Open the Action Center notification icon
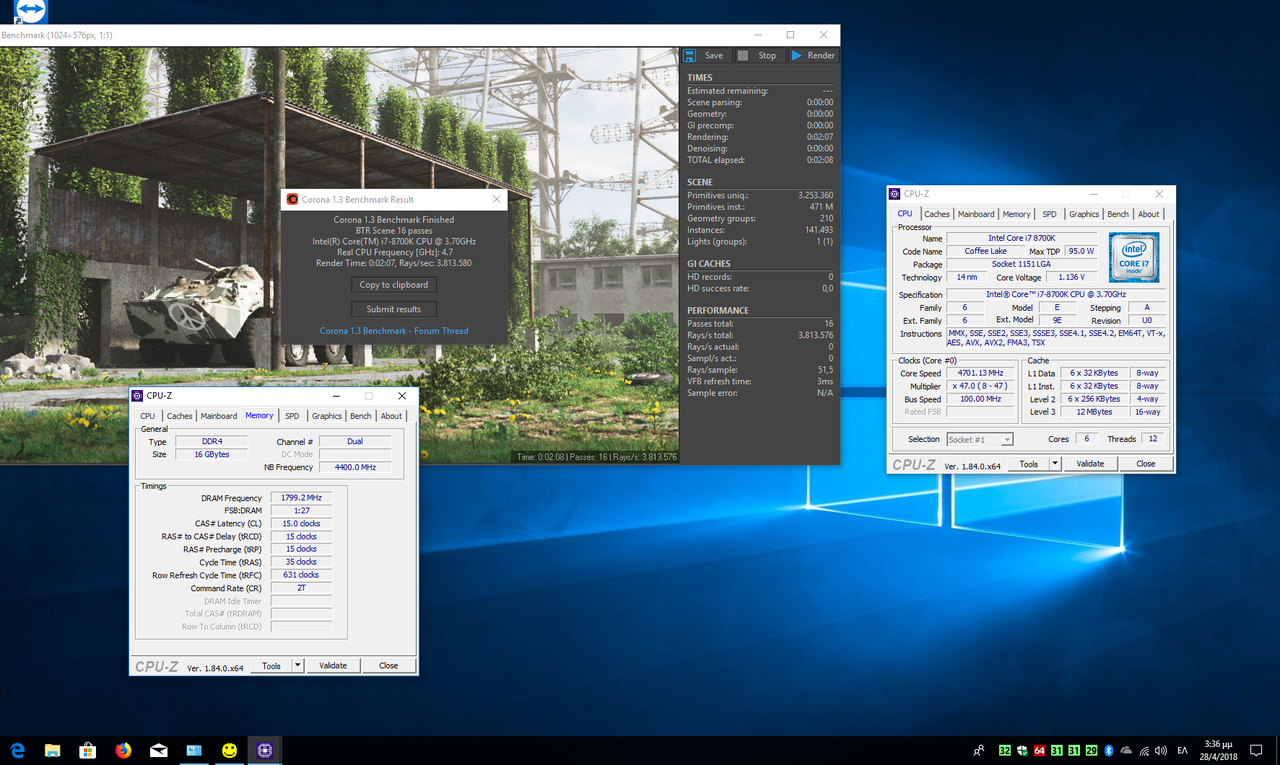 [1255, 750]
